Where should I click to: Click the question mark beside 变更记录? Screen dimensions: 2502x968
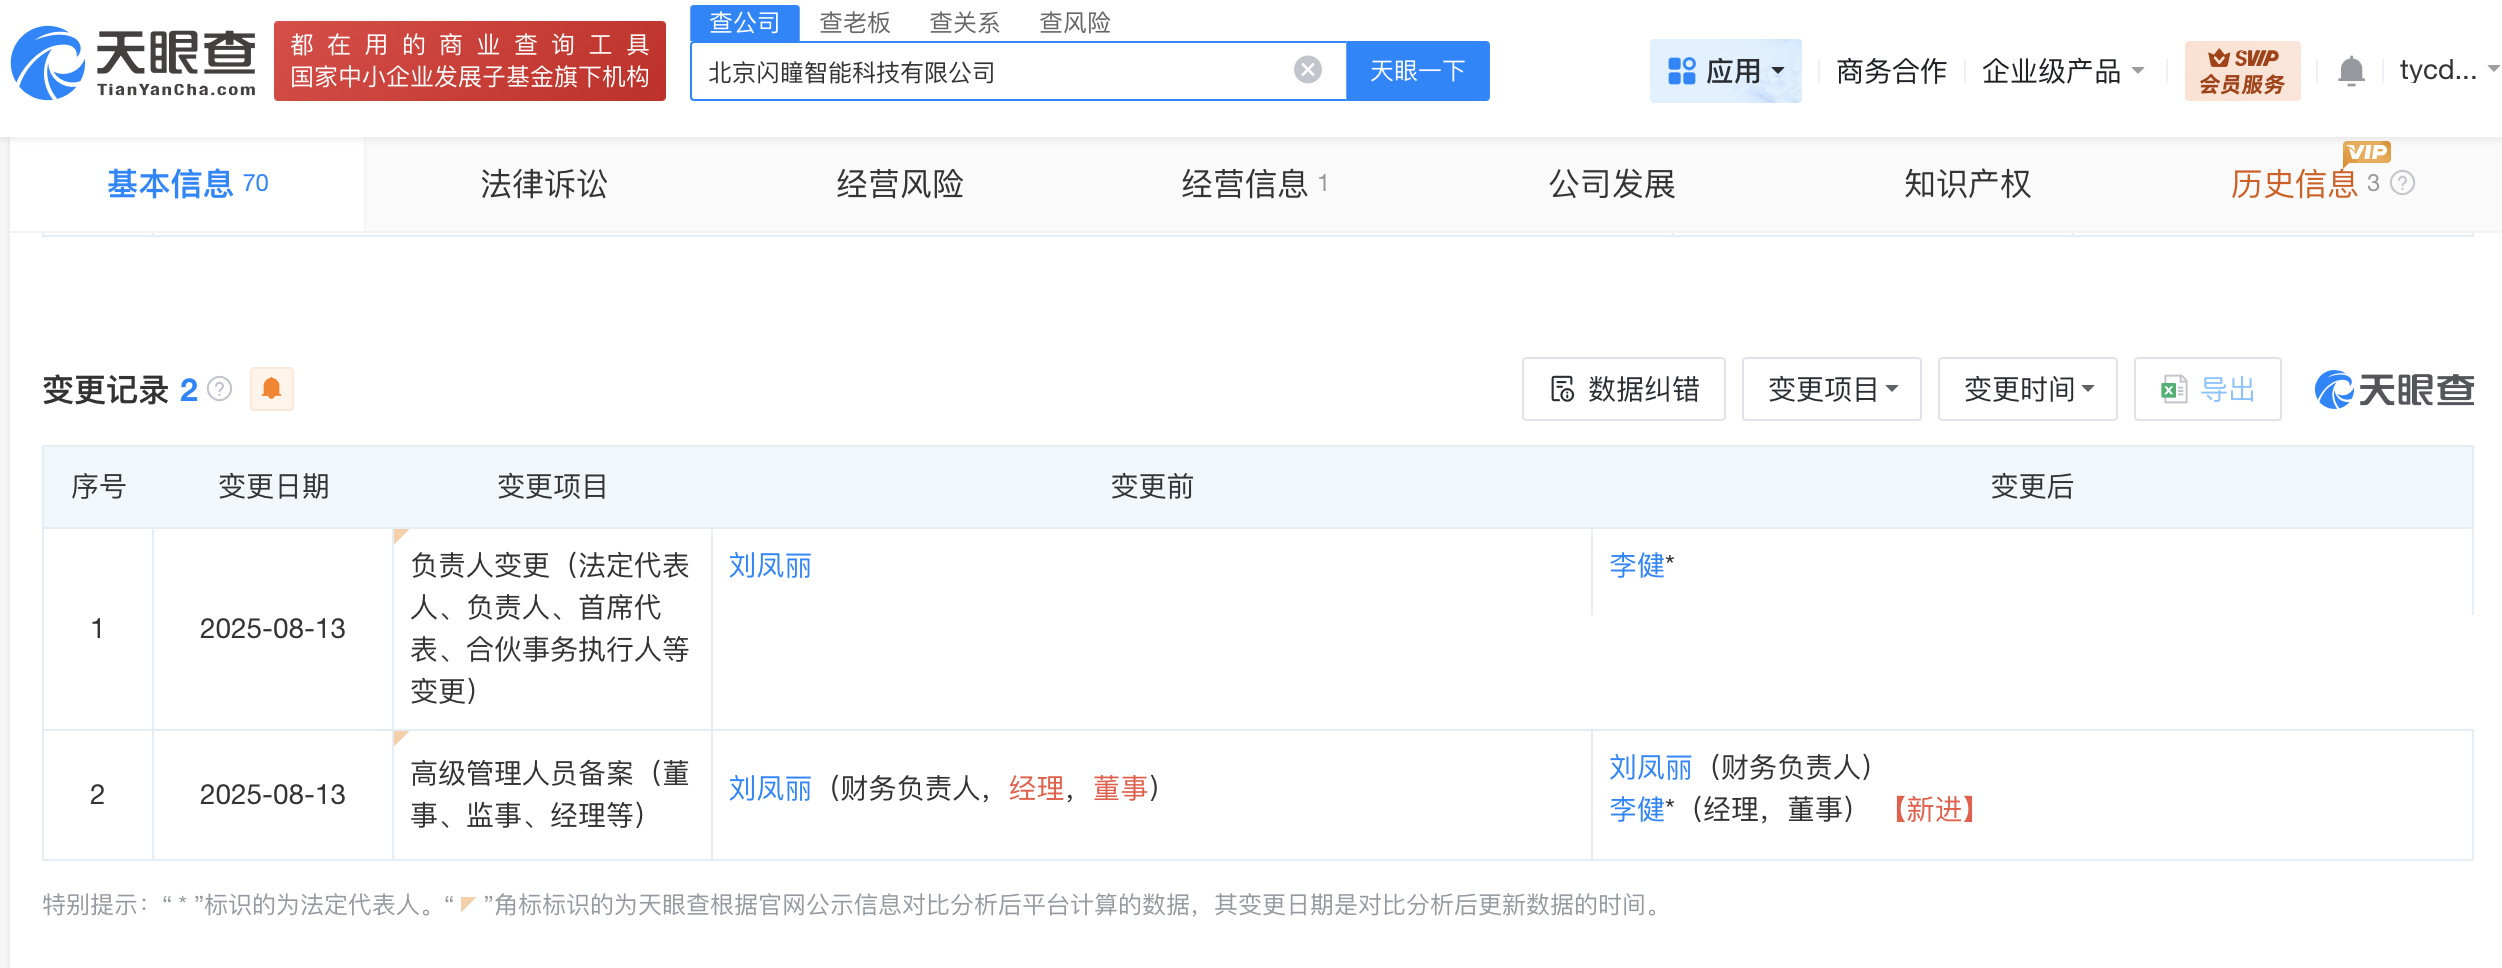[x=218, y=390]
